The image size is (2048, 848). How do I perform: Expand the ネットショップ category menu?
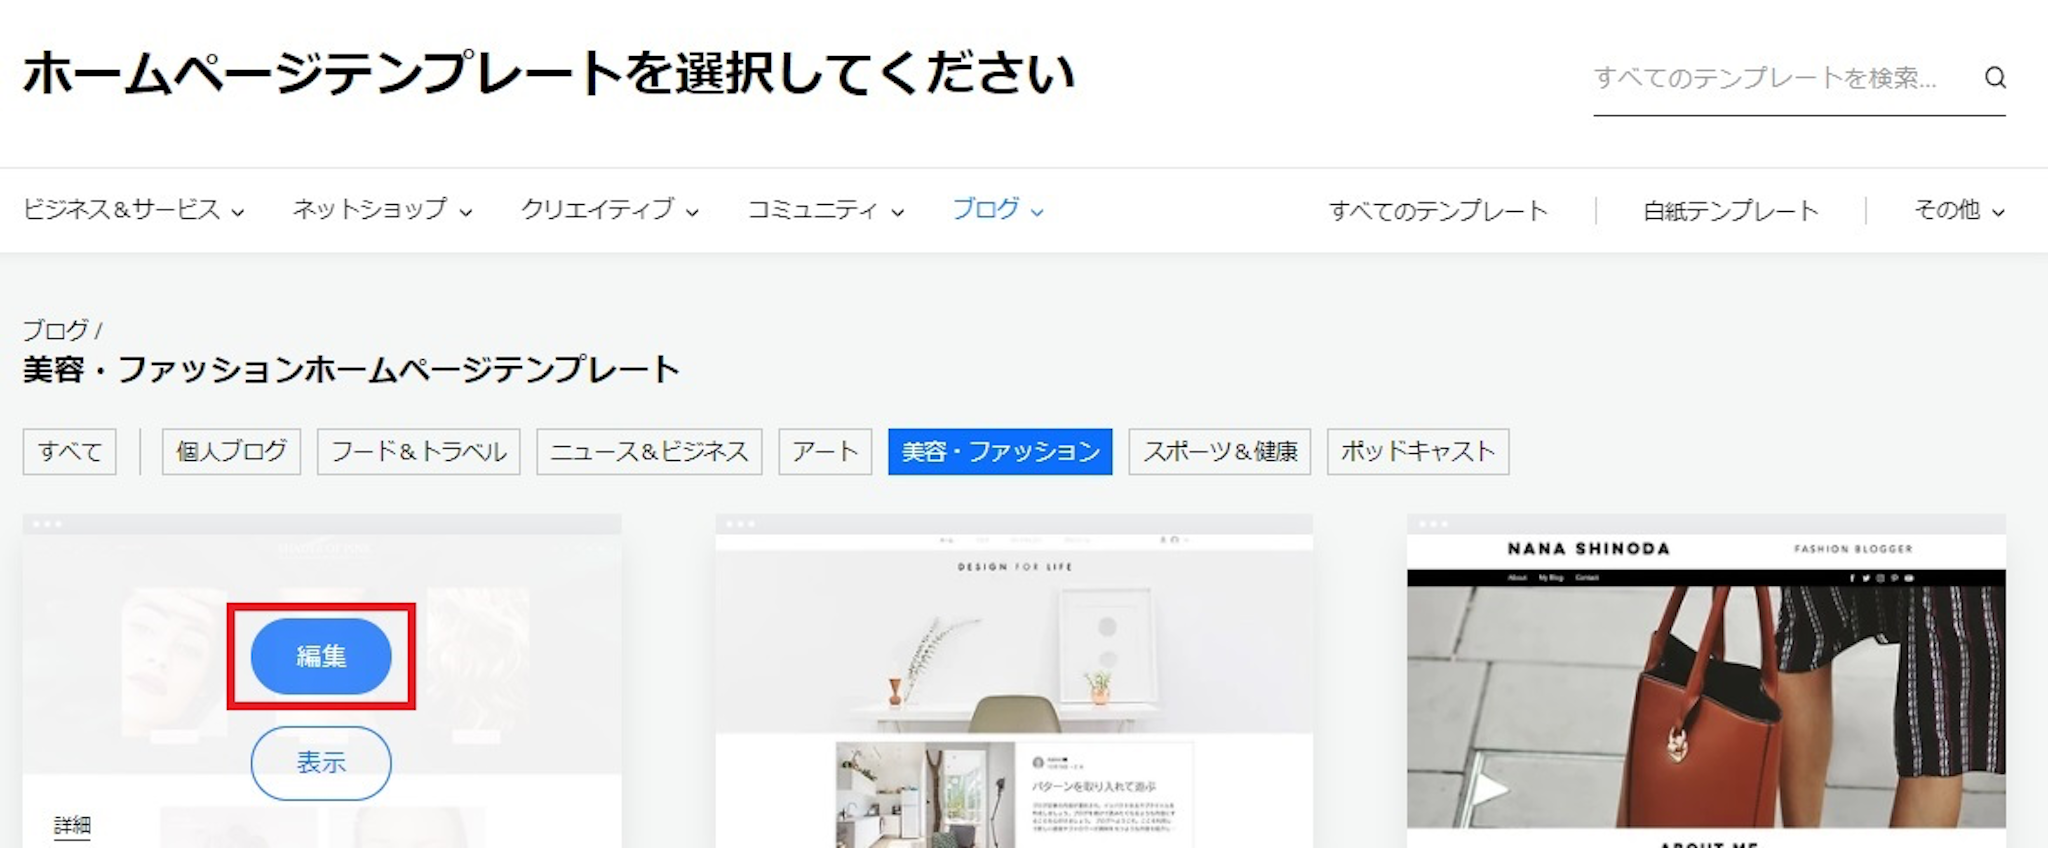tap(382, 210)
